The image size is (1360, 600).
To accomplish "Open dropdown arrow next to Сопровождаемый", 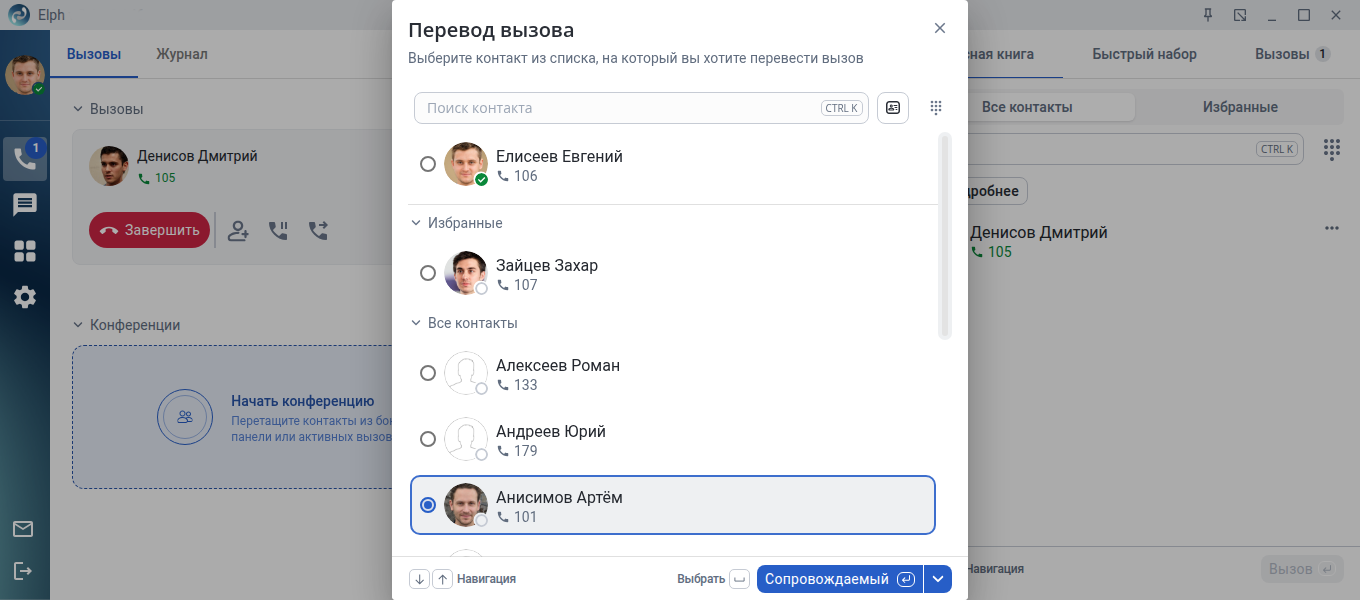I will [938, 579].
